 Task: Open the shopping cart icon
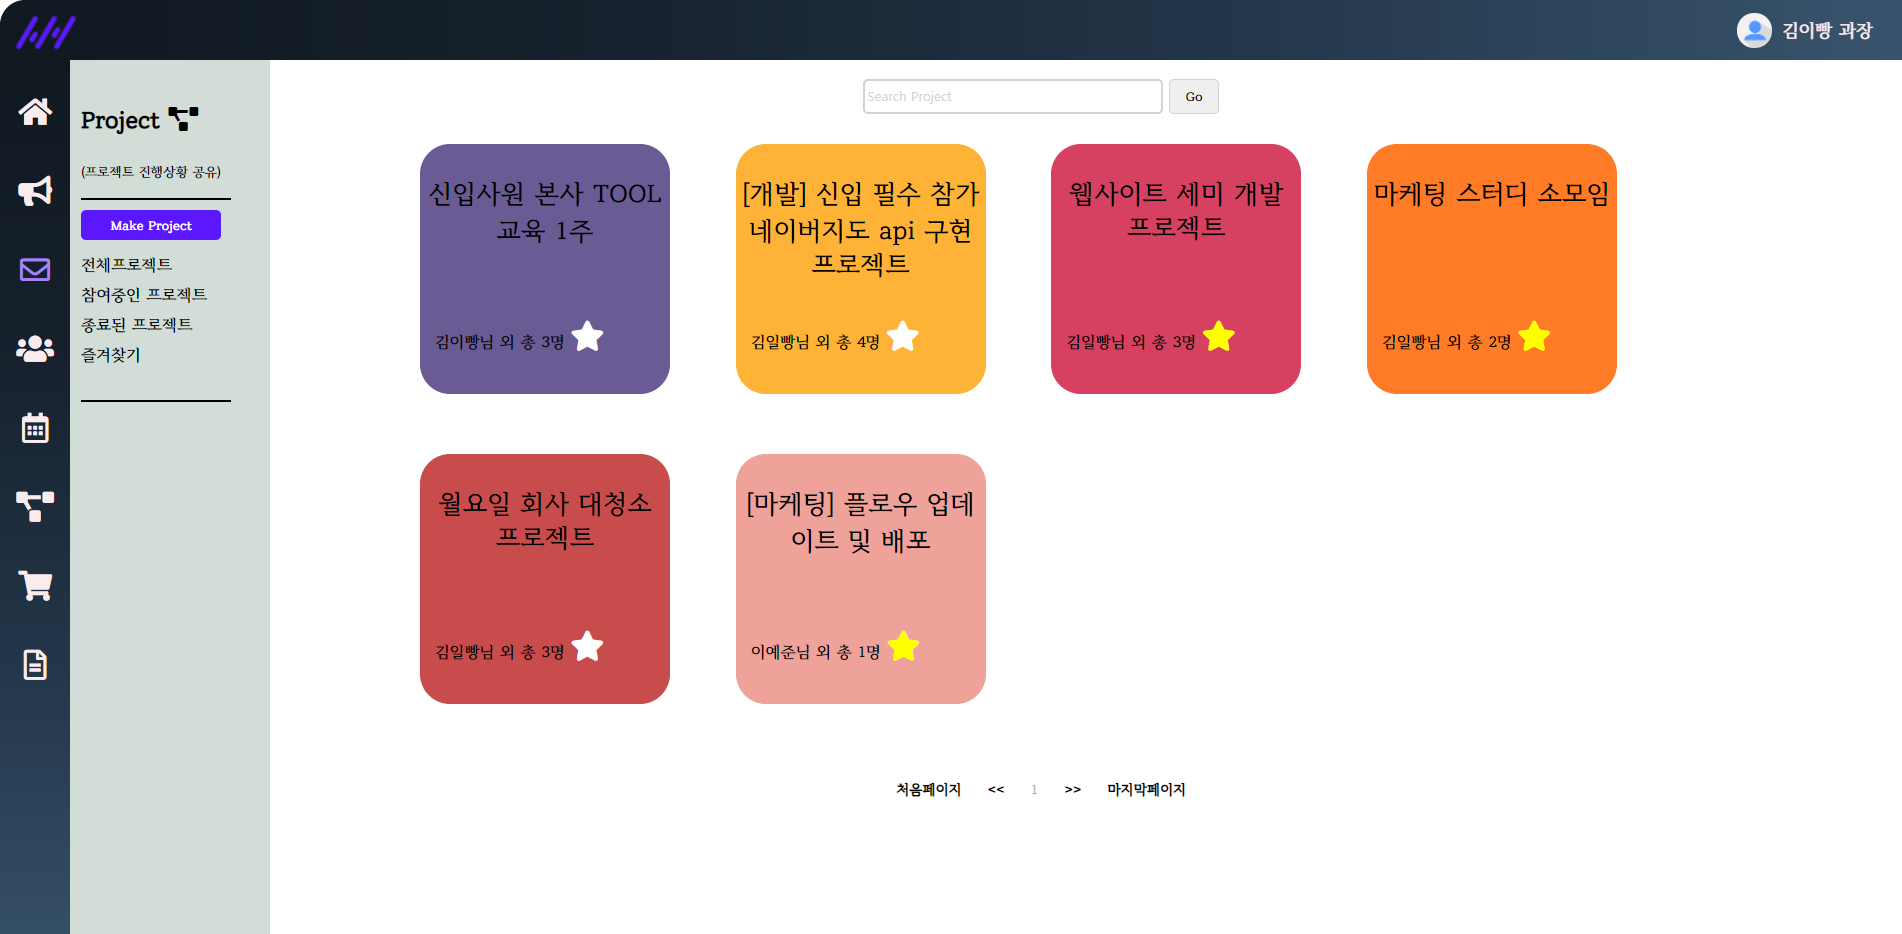click(35, 585)
